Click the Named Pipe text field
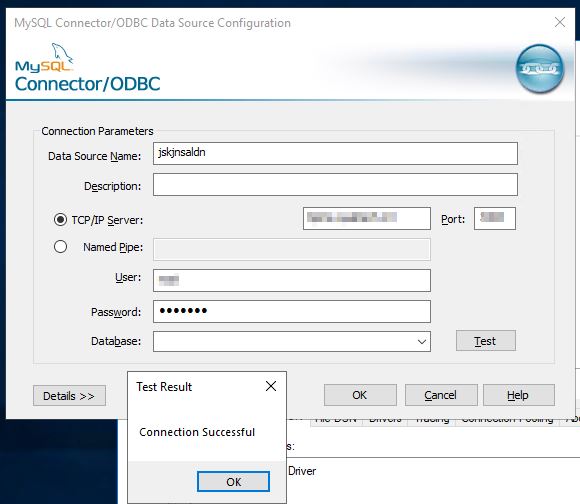 coord(292,250)
